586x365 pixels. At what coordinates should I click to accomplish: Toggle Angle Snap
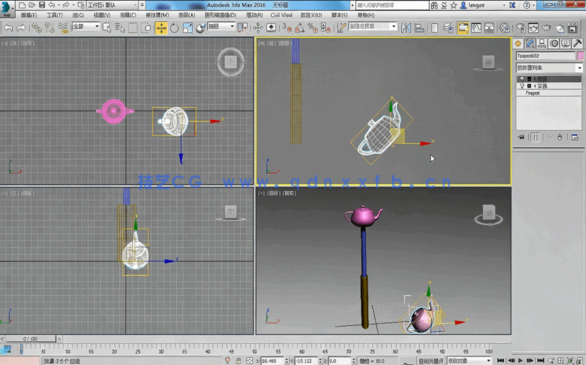(300, 28)
